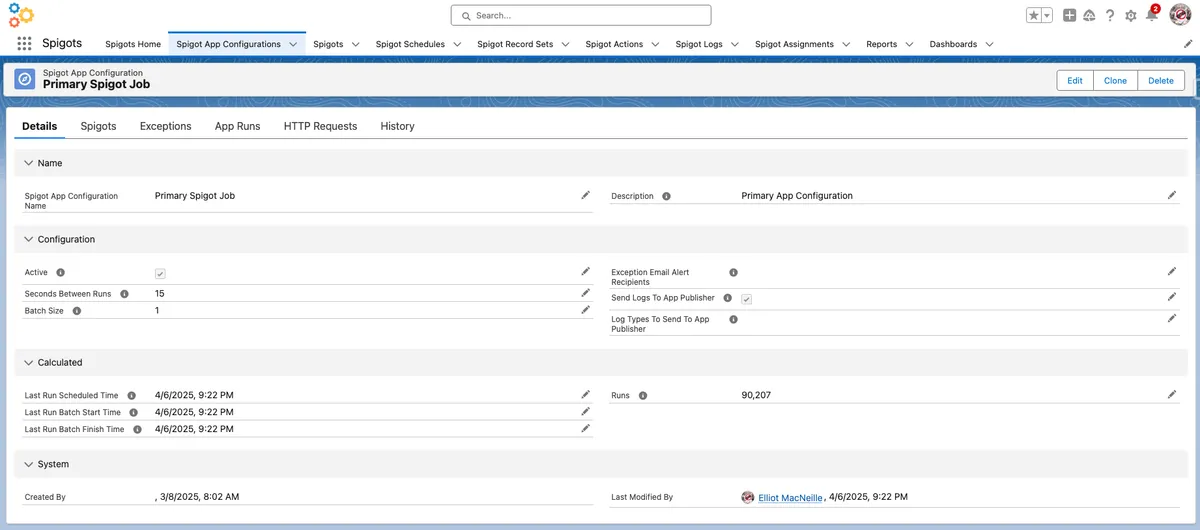Image resolution: width=1200 pixels, height=530 pixels.
Task: Click the Edit button
Action: [1075, 80]
